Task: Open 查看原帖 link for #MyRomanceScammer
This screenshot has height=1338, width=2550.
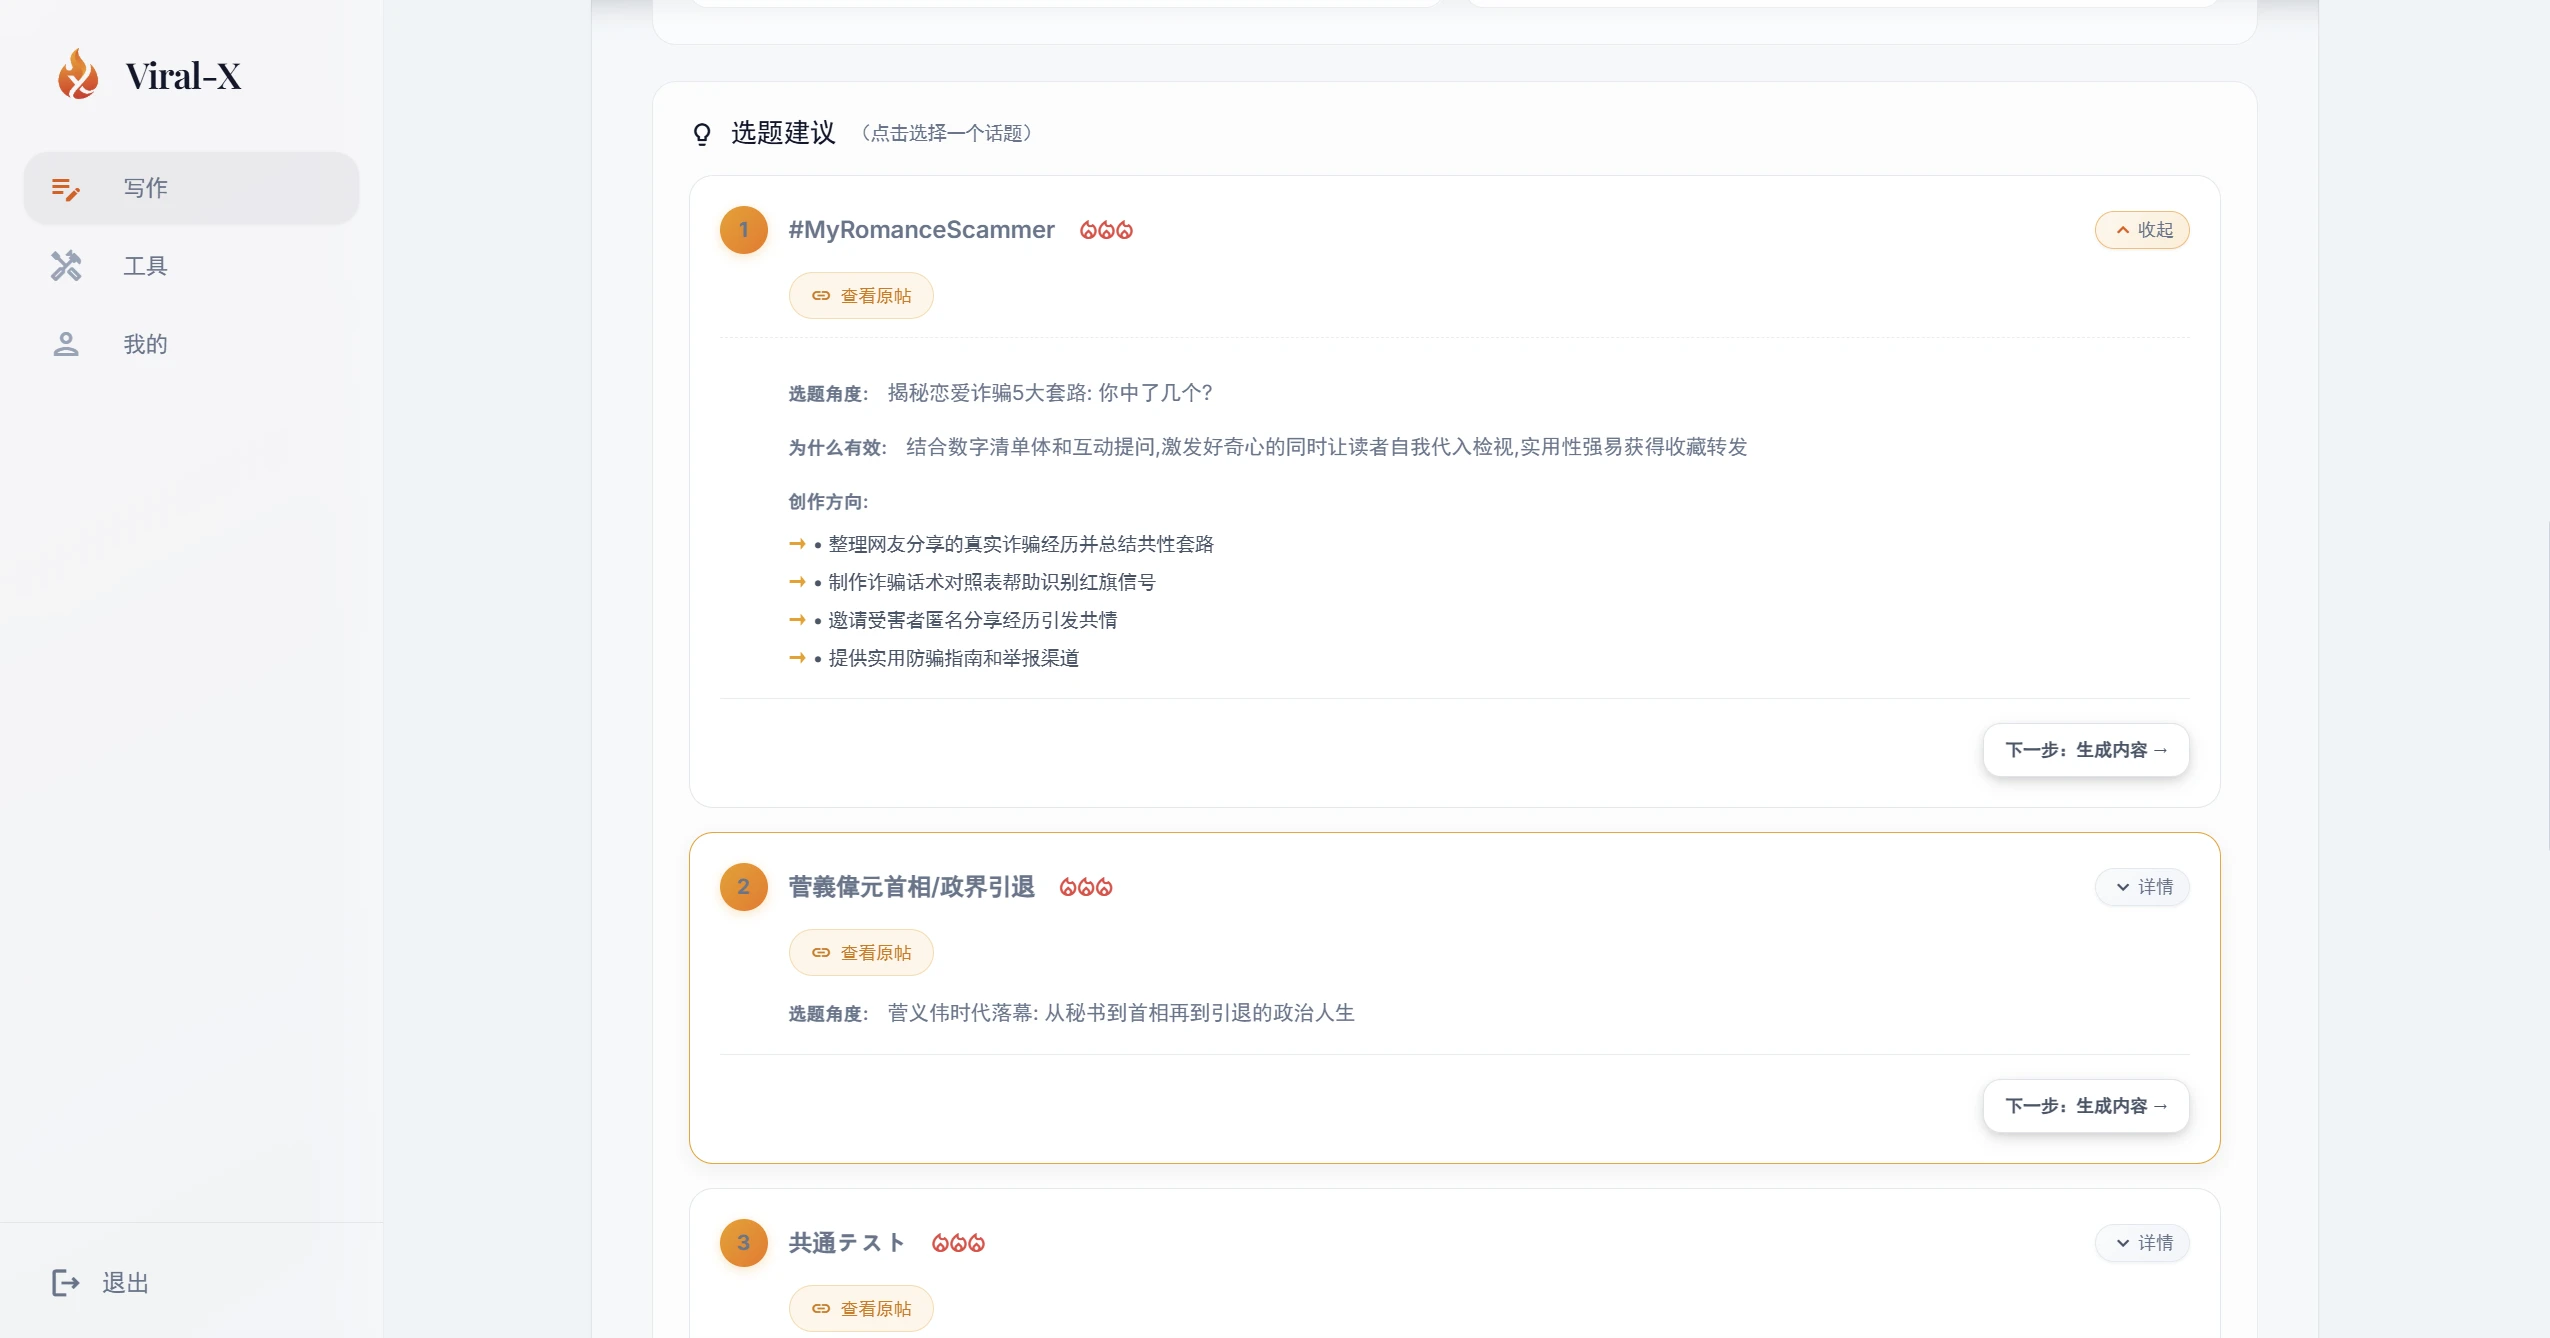Action: coord(861,296)
